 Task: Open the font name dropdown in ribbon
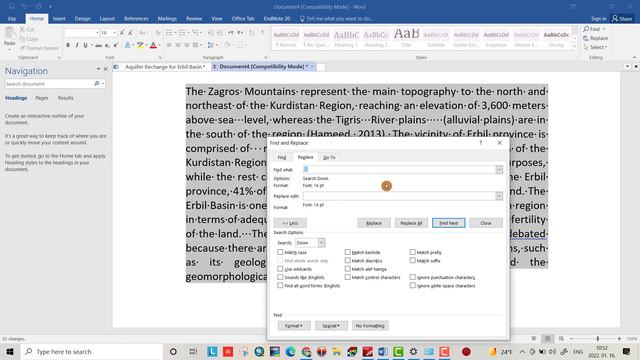[97, 33]
